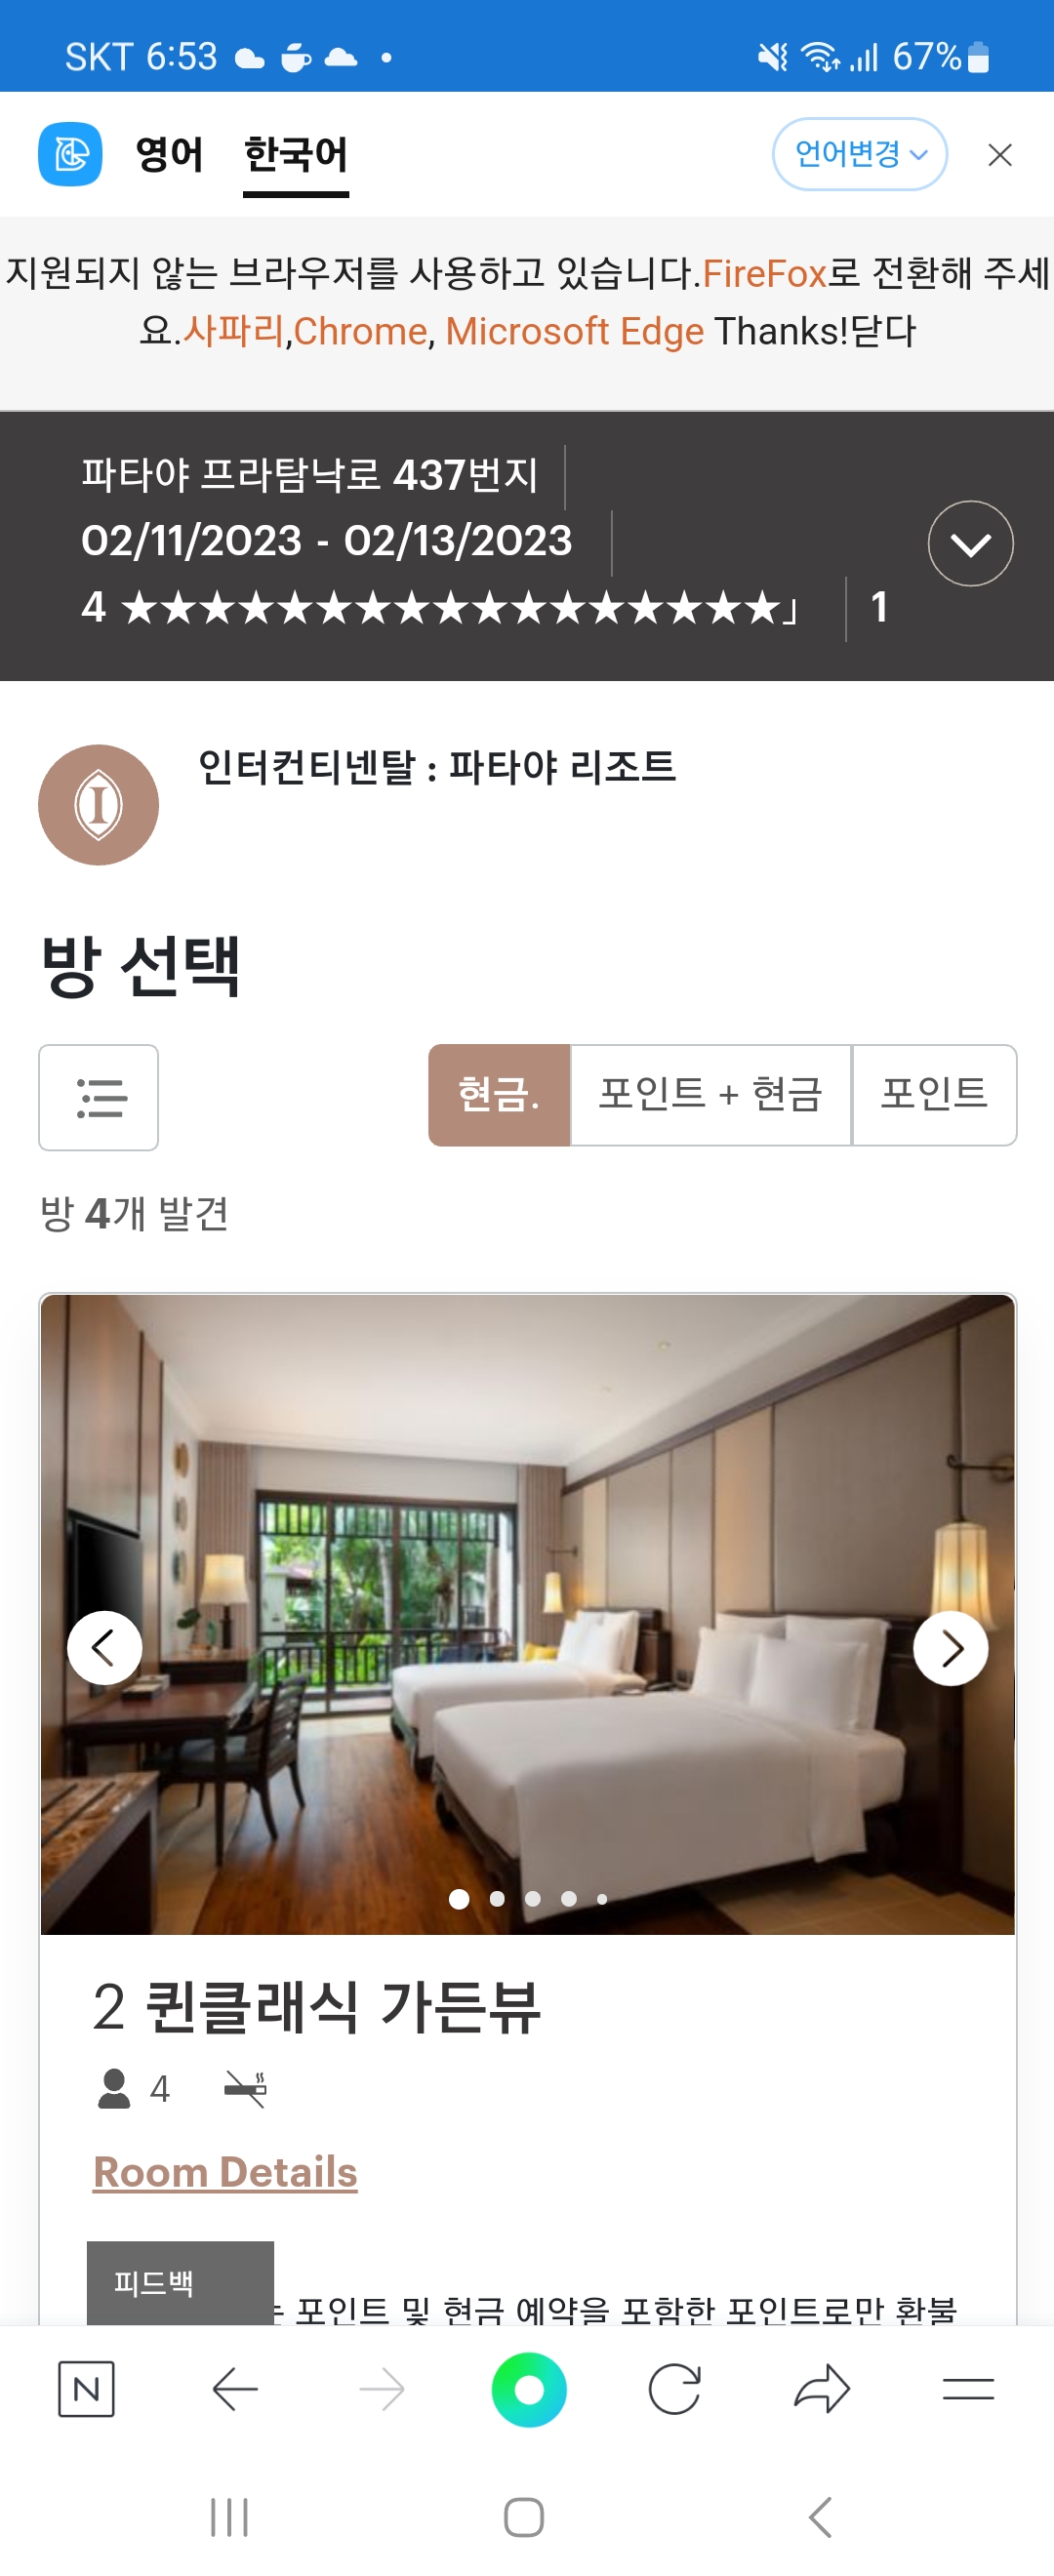Tap the green Naver search circle button
The image size is (1054, 2576).
pos(529,2389)
